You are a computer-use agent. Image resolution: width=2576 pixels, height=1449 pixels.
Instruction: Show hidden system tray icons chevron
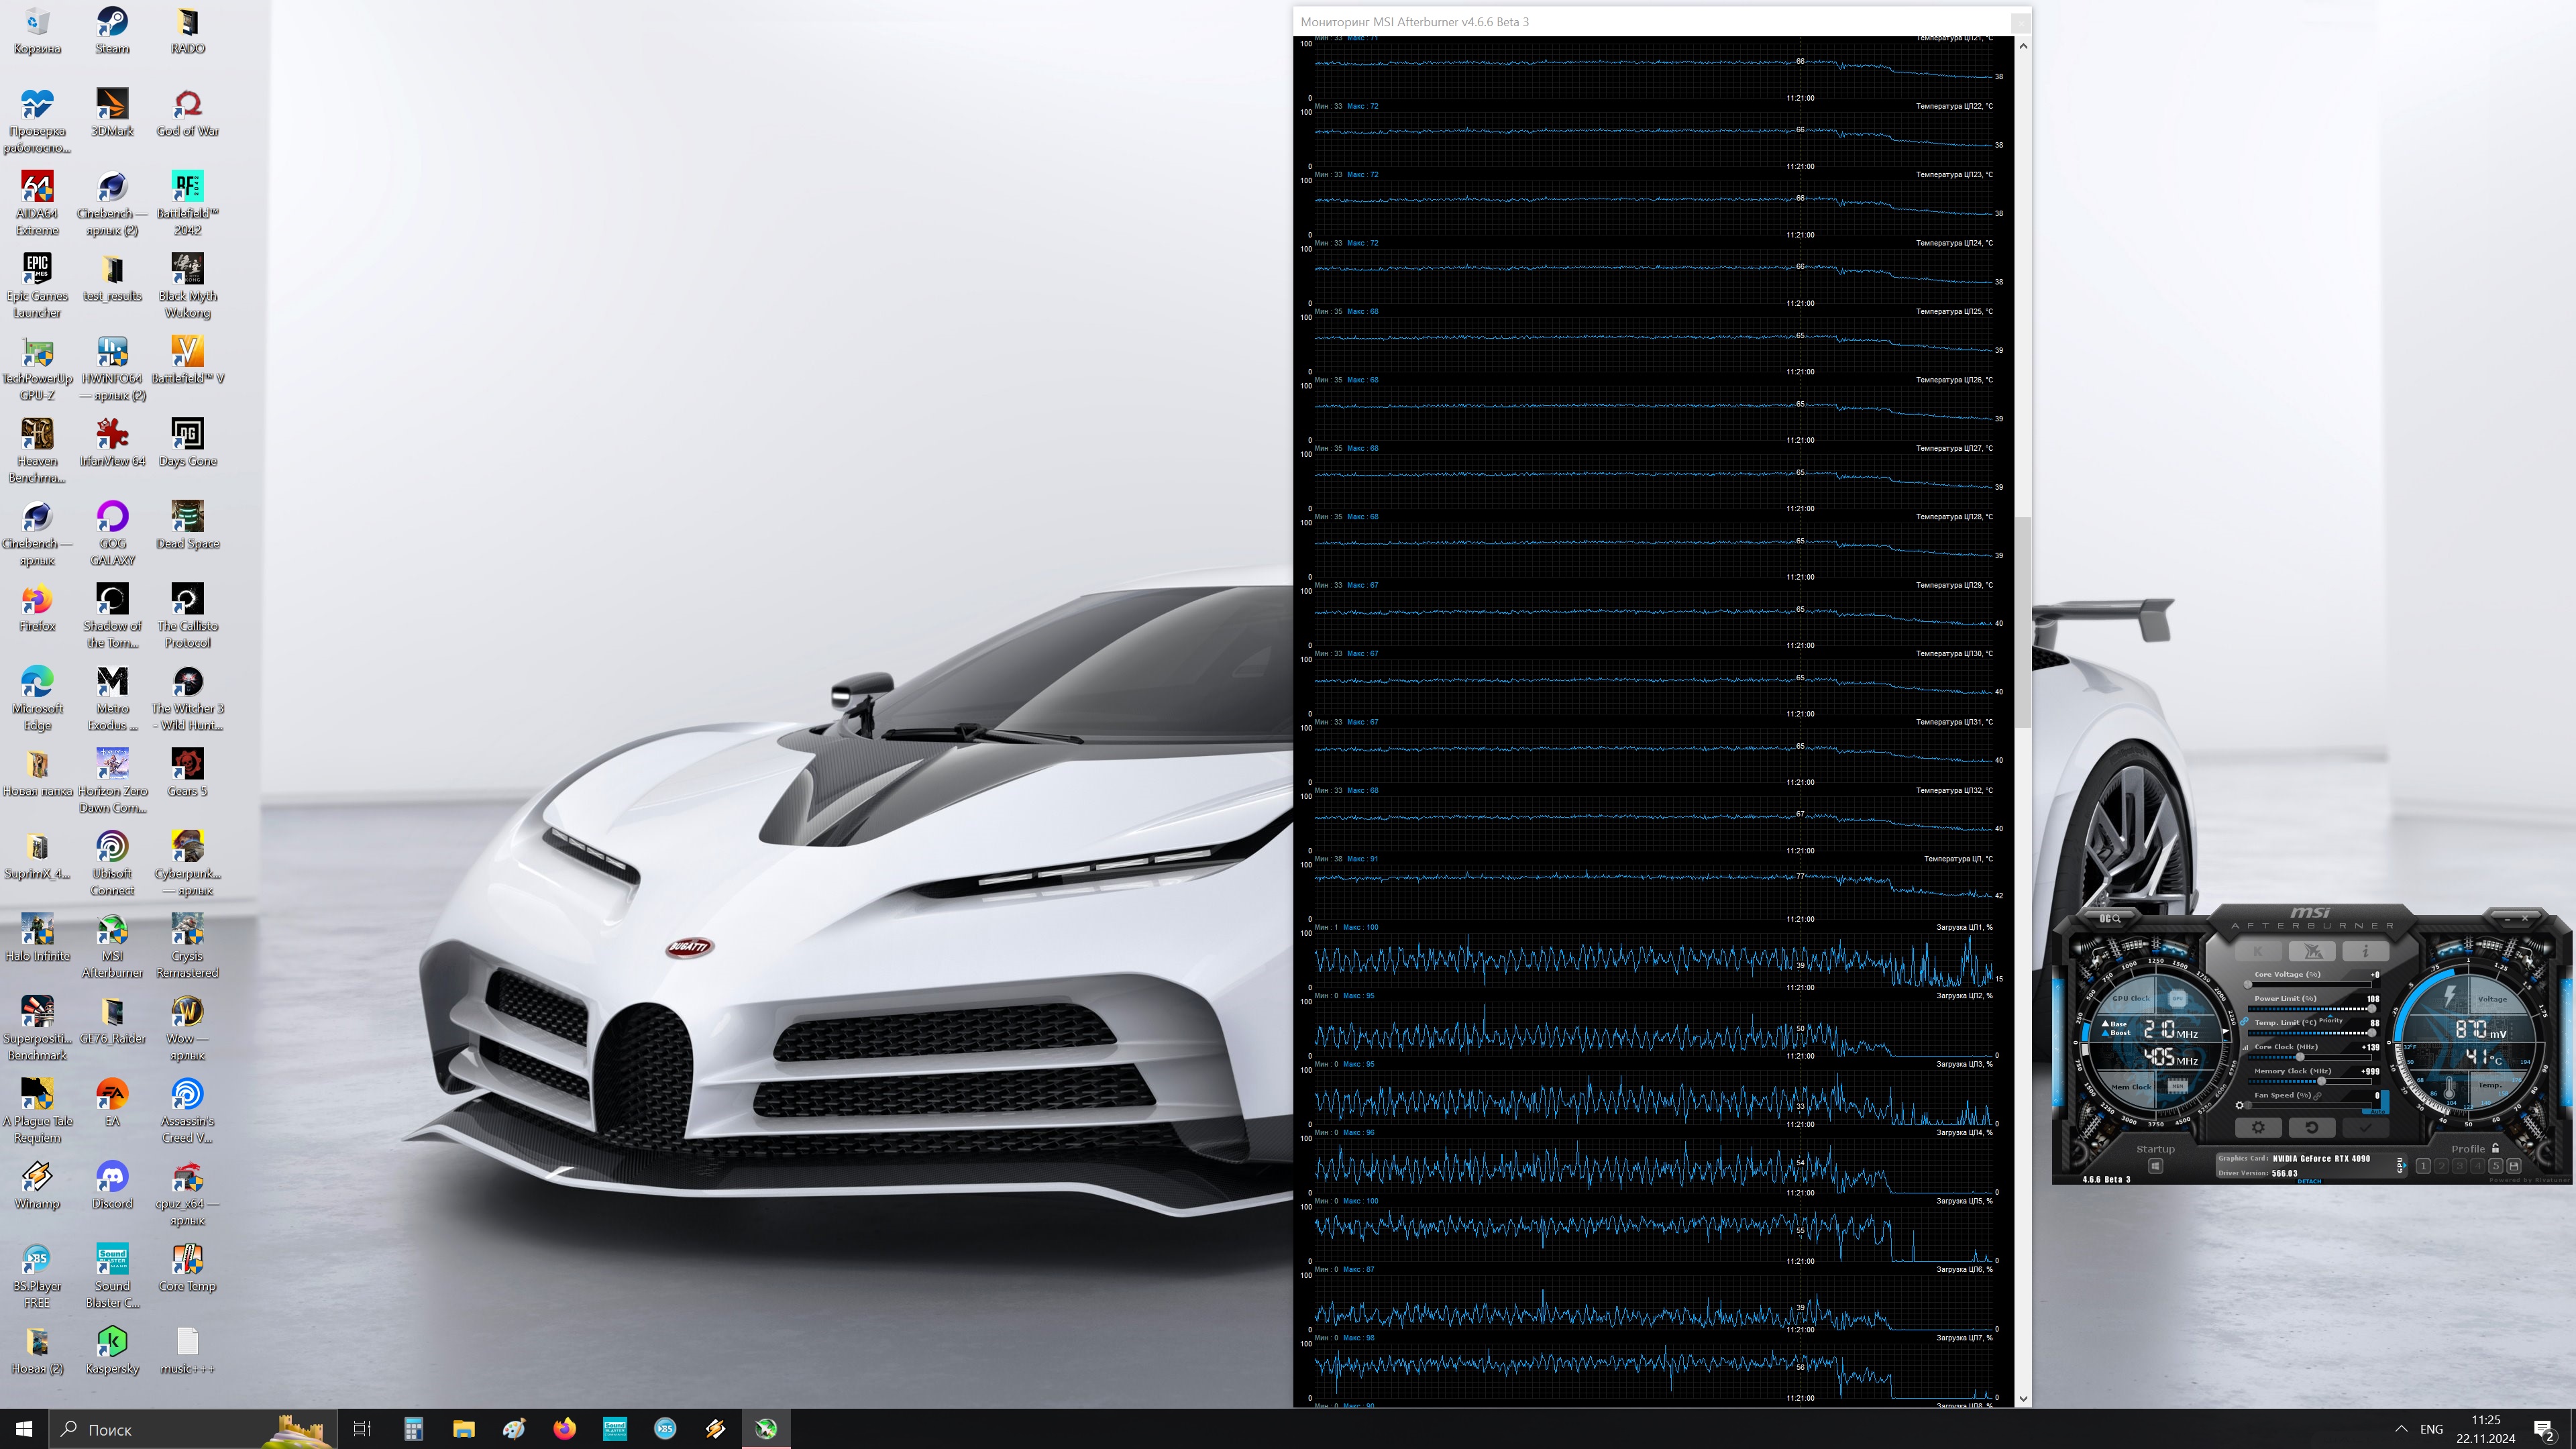(2401, 1429)
